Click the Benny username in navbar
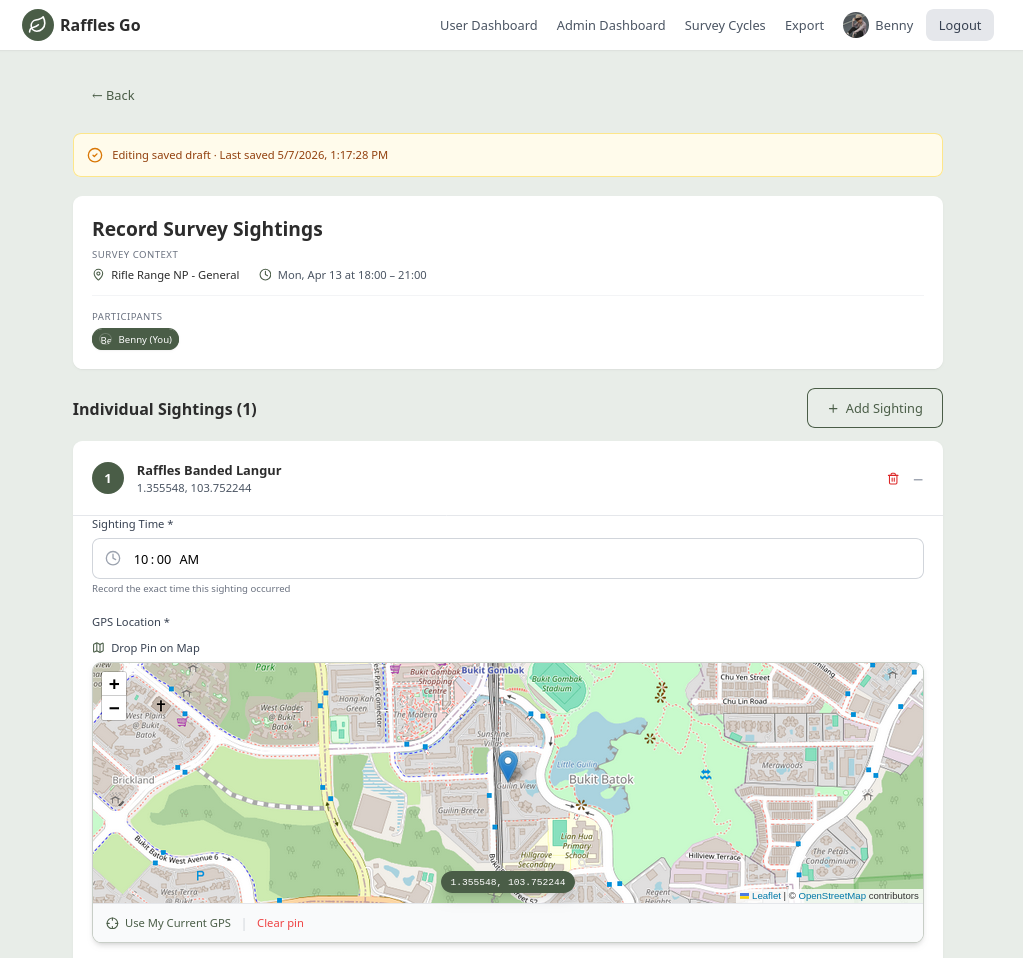This screenshot has width=1024, height=958. (894, 25)
